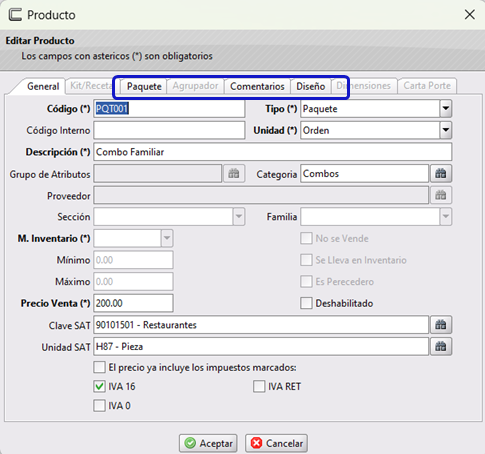This screenshot has width=485, height=454.
Task: Toggle the Es Perecedero checkbox
Action: click(306, 282)
